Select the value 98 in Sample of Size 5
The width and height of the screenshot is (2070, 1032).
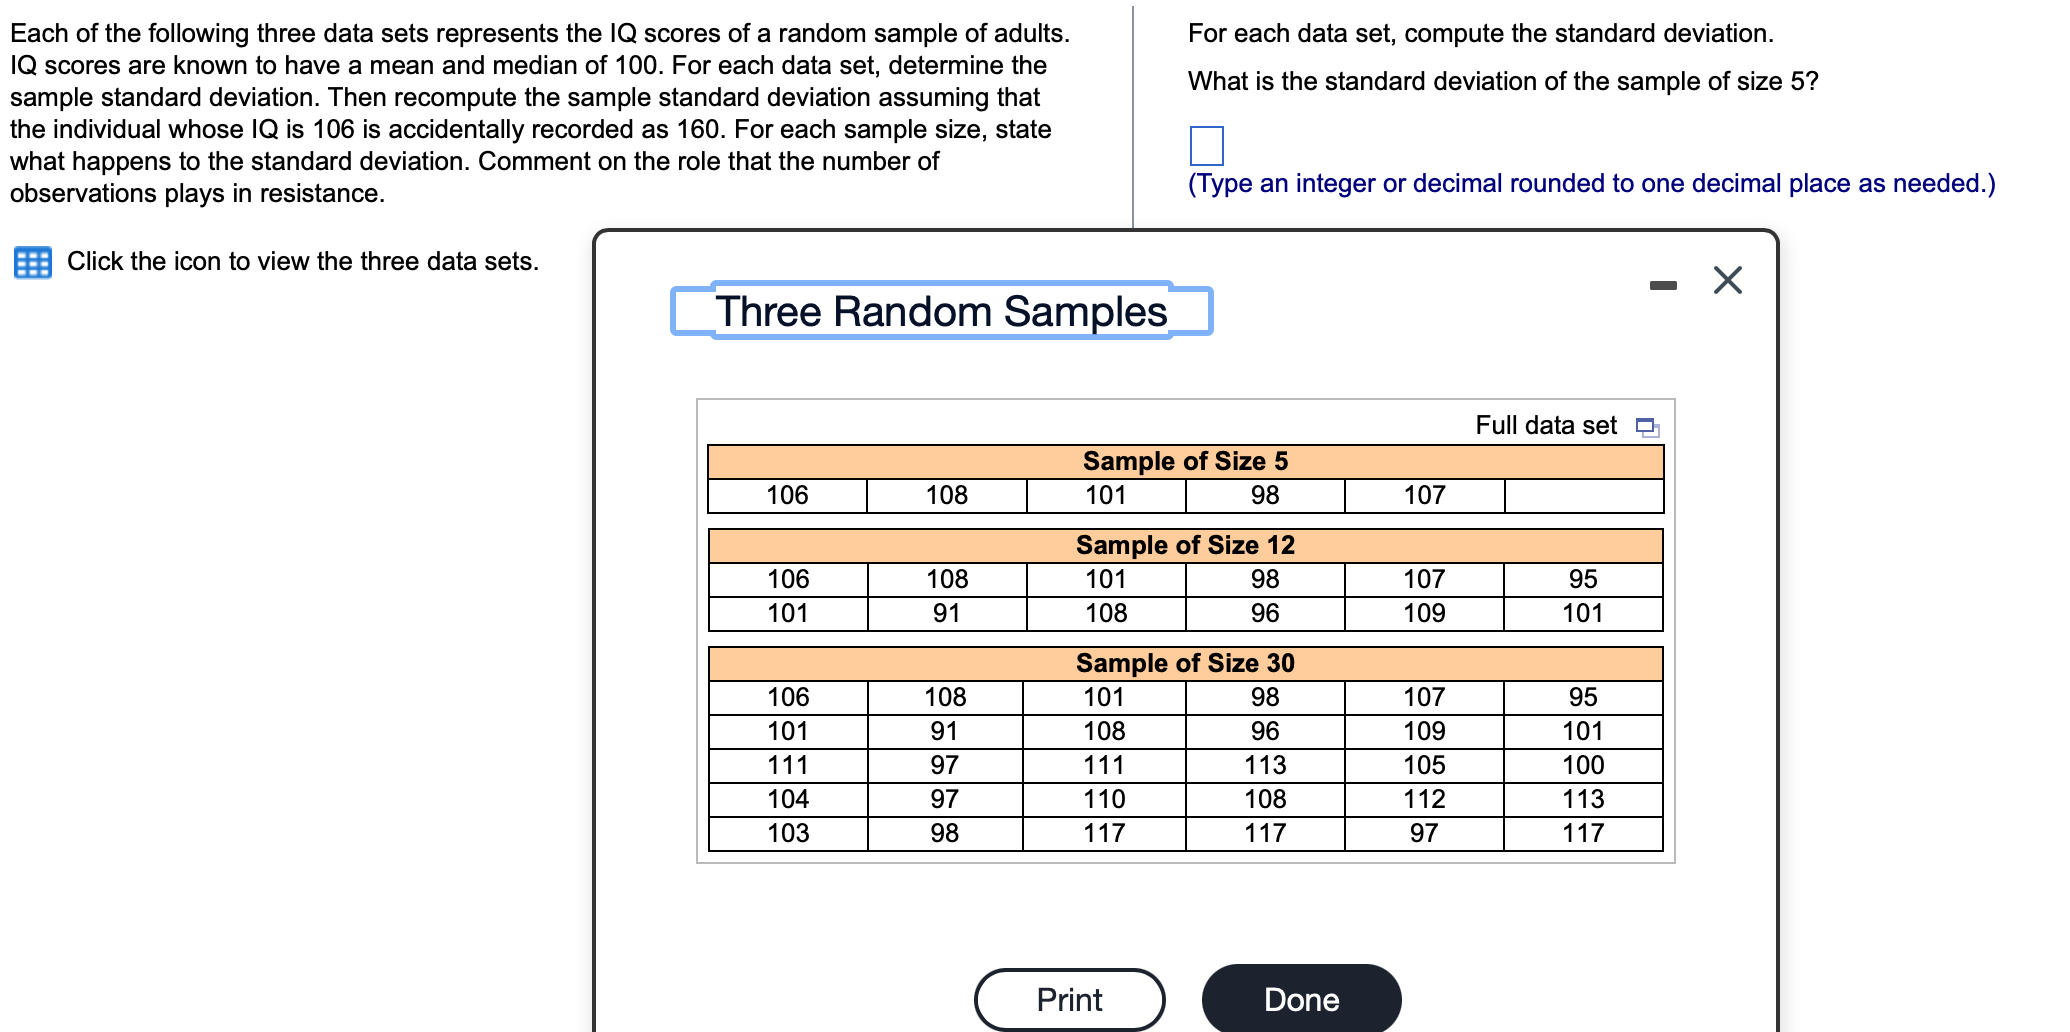pos(1265,493)
